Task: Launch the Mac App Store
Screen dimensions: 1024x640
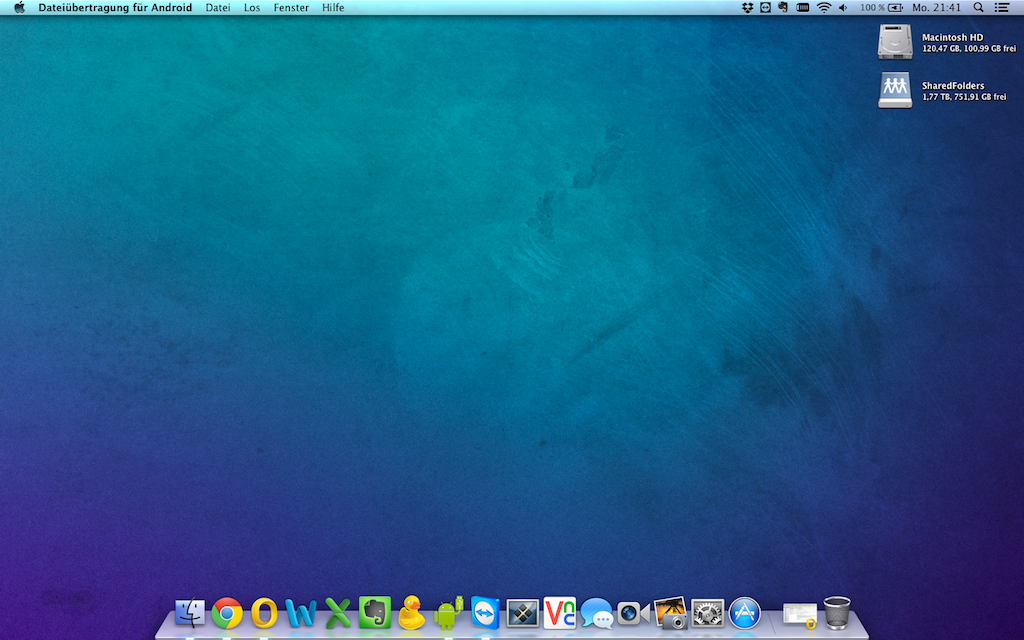Action: click(745, 612)
